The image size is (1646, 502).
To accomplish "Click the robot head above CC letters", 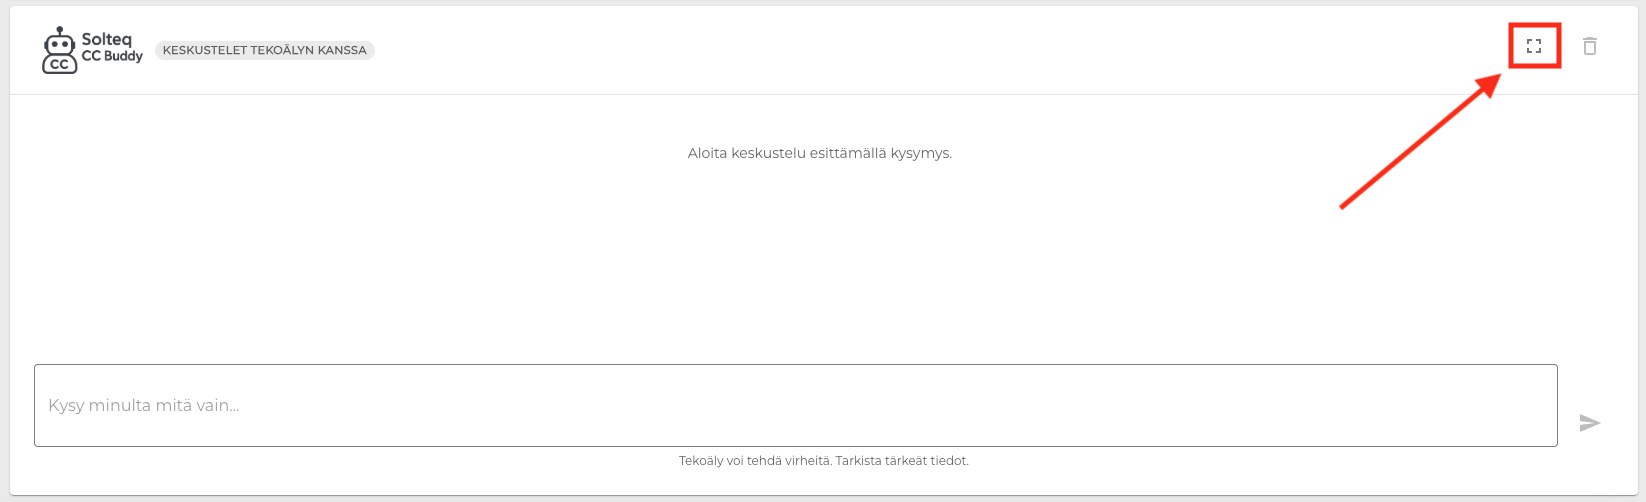I will (x=60, y=41).
